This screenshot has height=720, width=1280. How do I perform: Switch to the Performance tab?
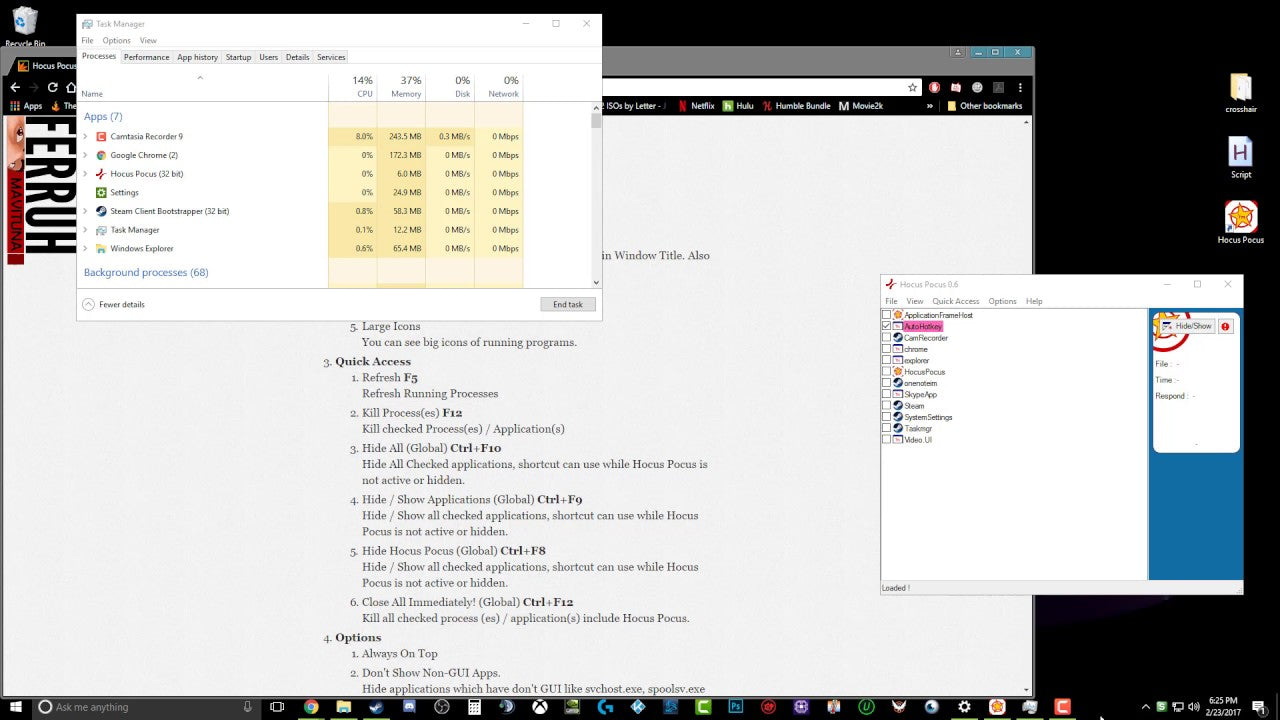[146, 57]
